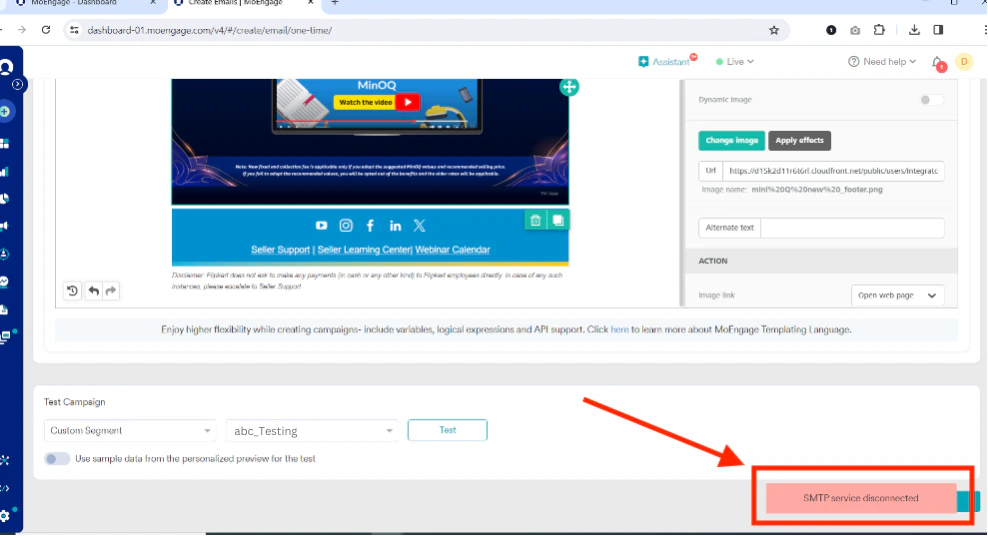Click the Webinar Calendar footer link
This screenshot has height=536, width=988.
pos(452,250)
